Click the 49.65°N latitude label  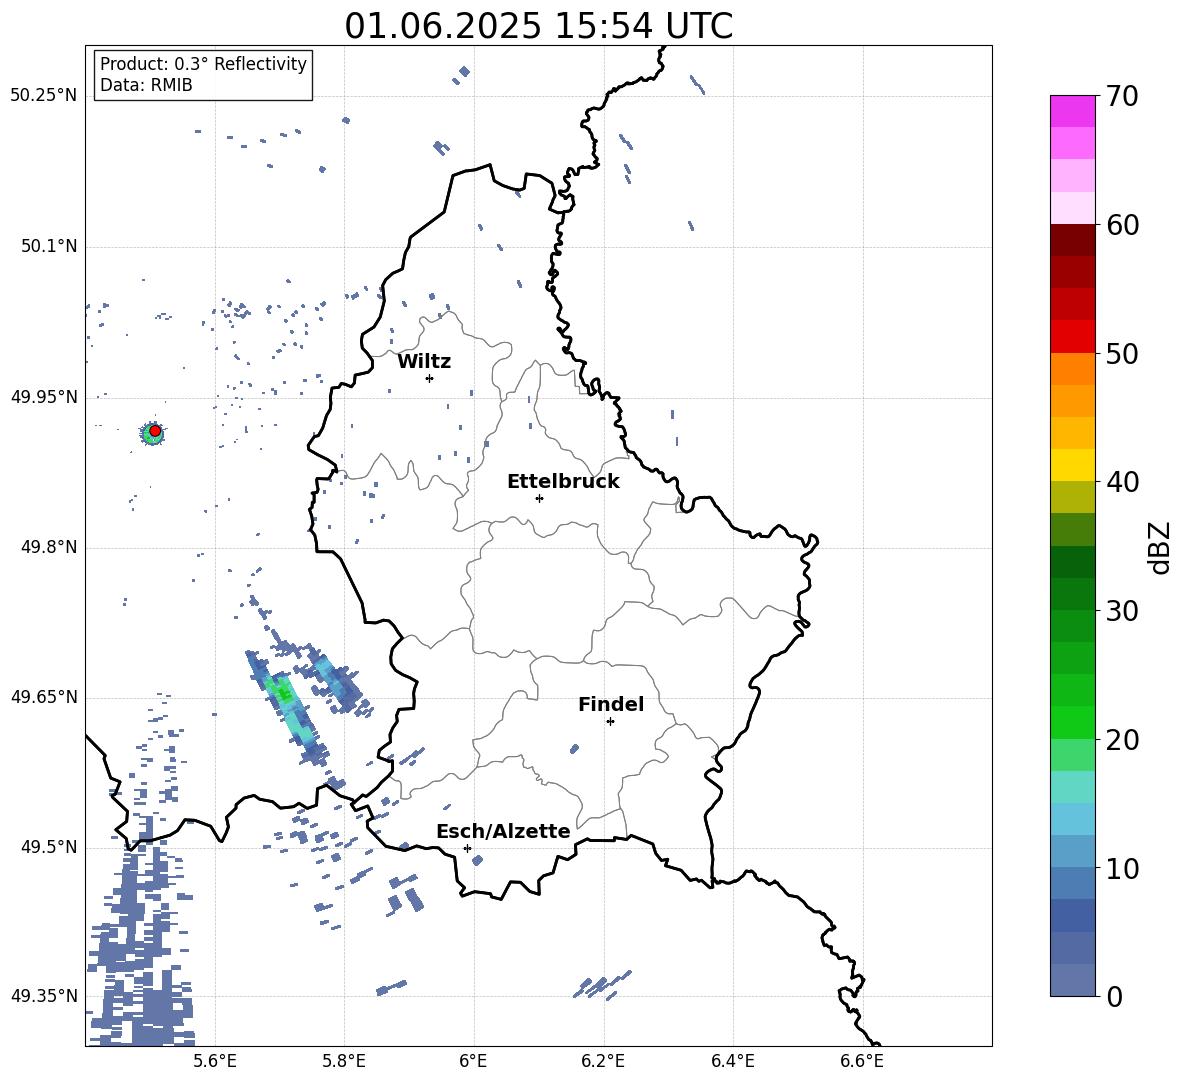coord(44,696)
